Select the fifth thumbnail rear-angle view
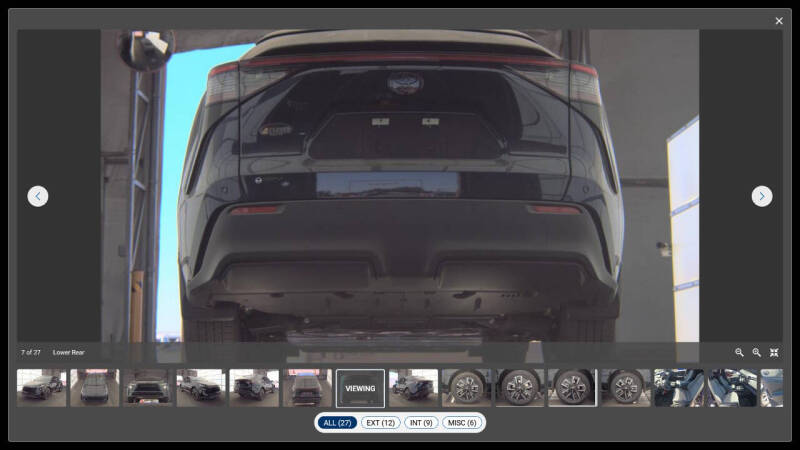Image resolution: width=800 pixels, height=450 pixels. [x=254, y=388]
